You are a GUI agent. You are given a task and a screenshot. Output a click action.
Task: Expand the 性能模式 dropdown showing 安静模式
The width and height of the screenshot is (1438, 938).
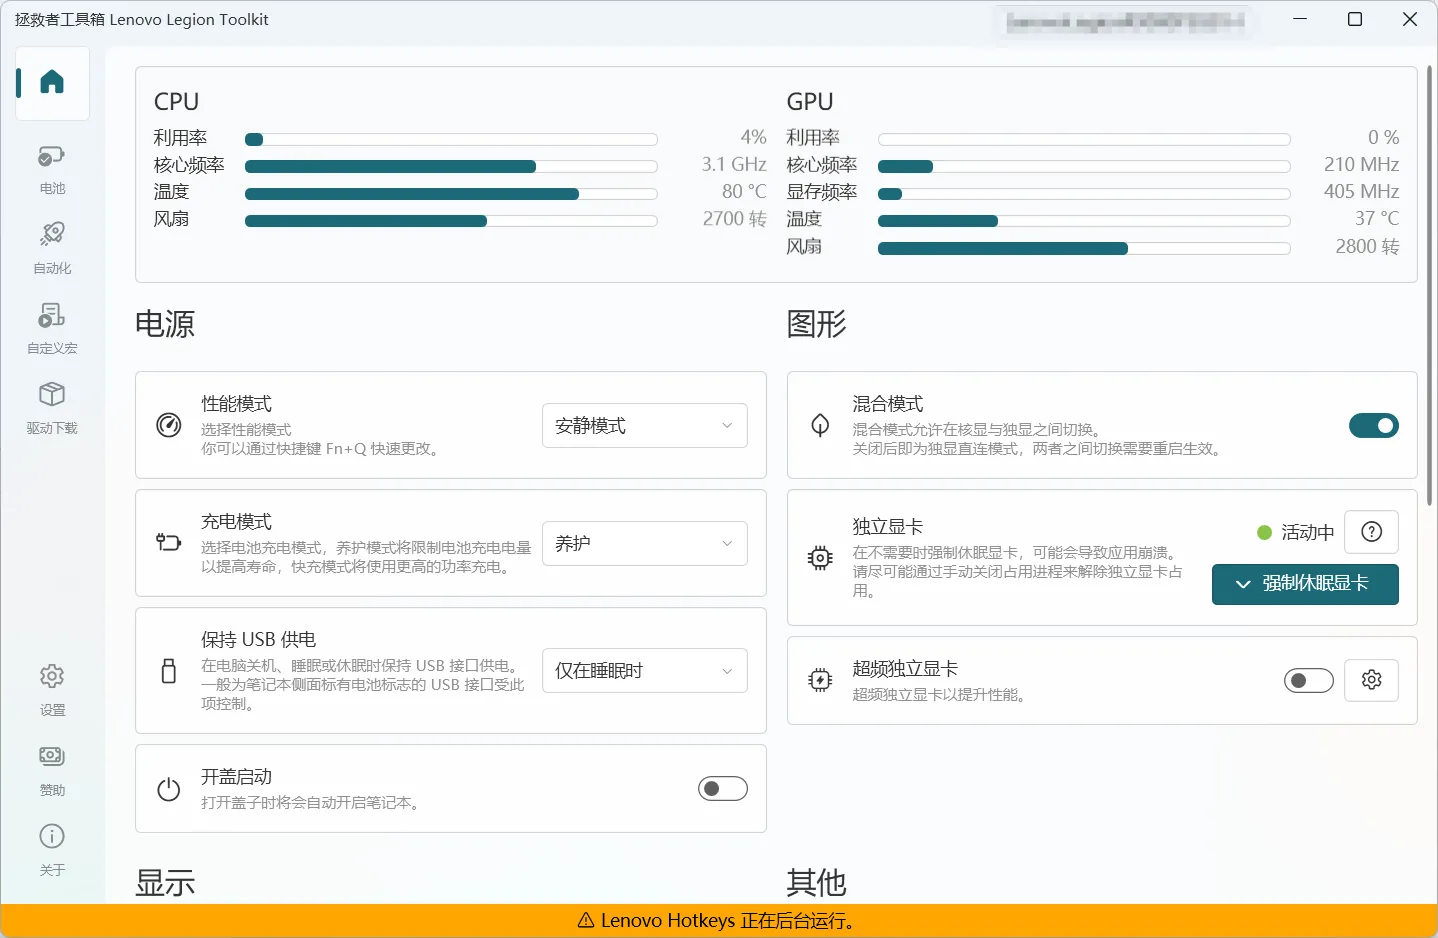(644, 426)
